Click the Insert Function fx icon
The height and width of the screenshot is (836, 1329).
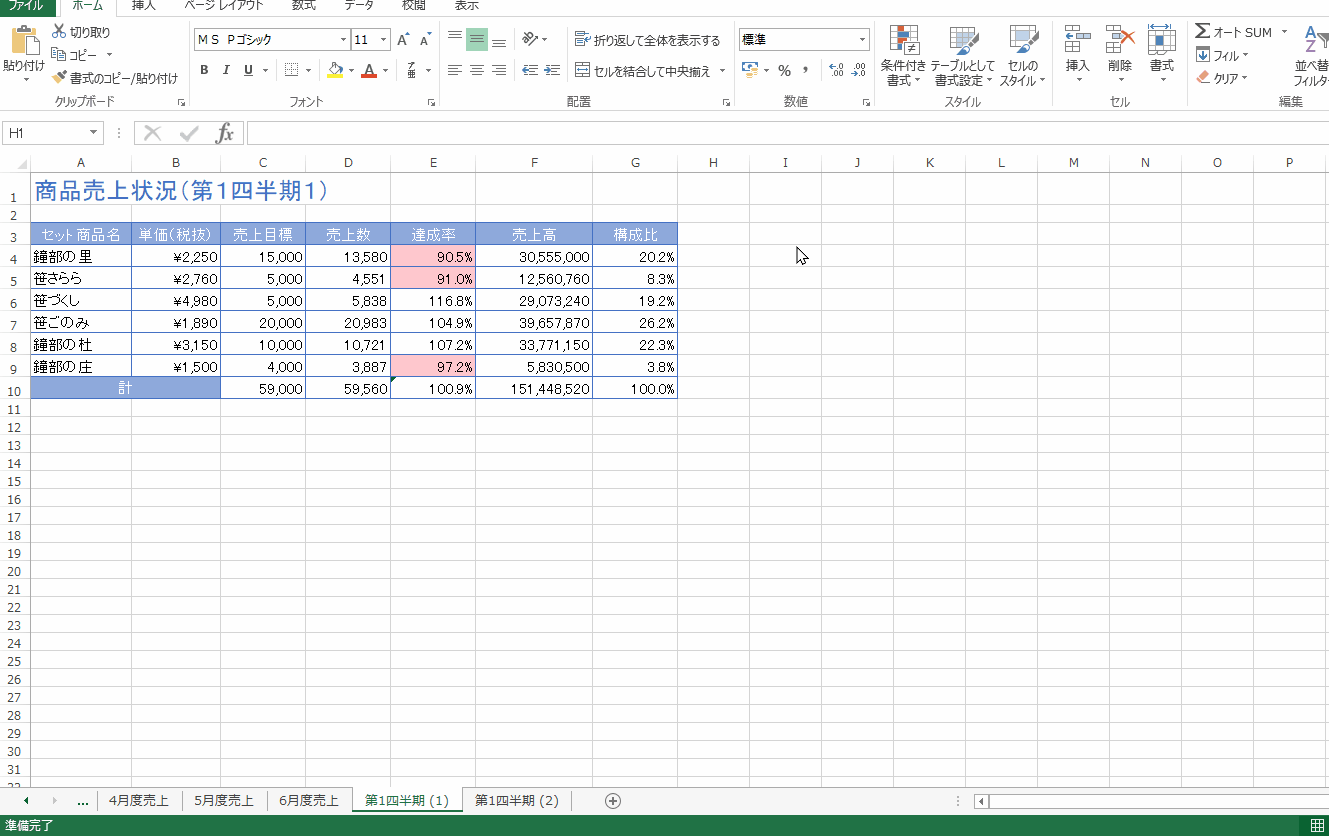click(226, 133)
